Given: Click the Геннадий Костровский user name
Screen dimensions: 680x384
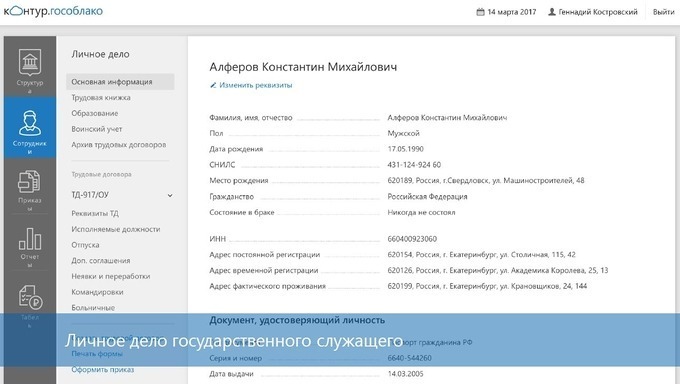Looking at the screenshot, I should (598, 12).
